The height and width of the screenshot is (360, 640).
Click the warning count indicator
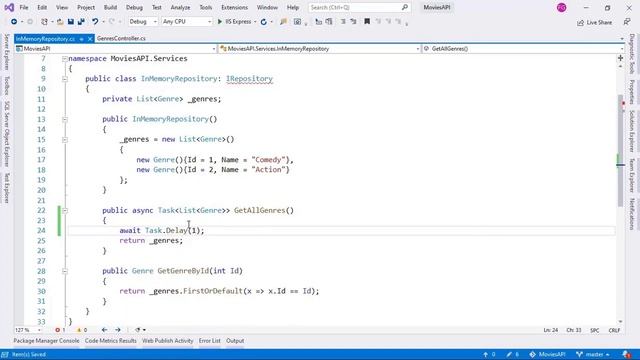click(x=82, y=330)
